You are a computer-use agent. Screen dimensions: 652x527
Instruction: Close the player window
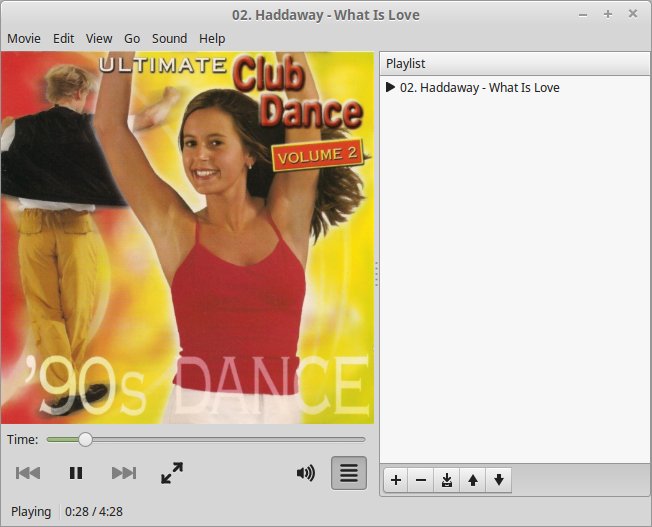633,14
